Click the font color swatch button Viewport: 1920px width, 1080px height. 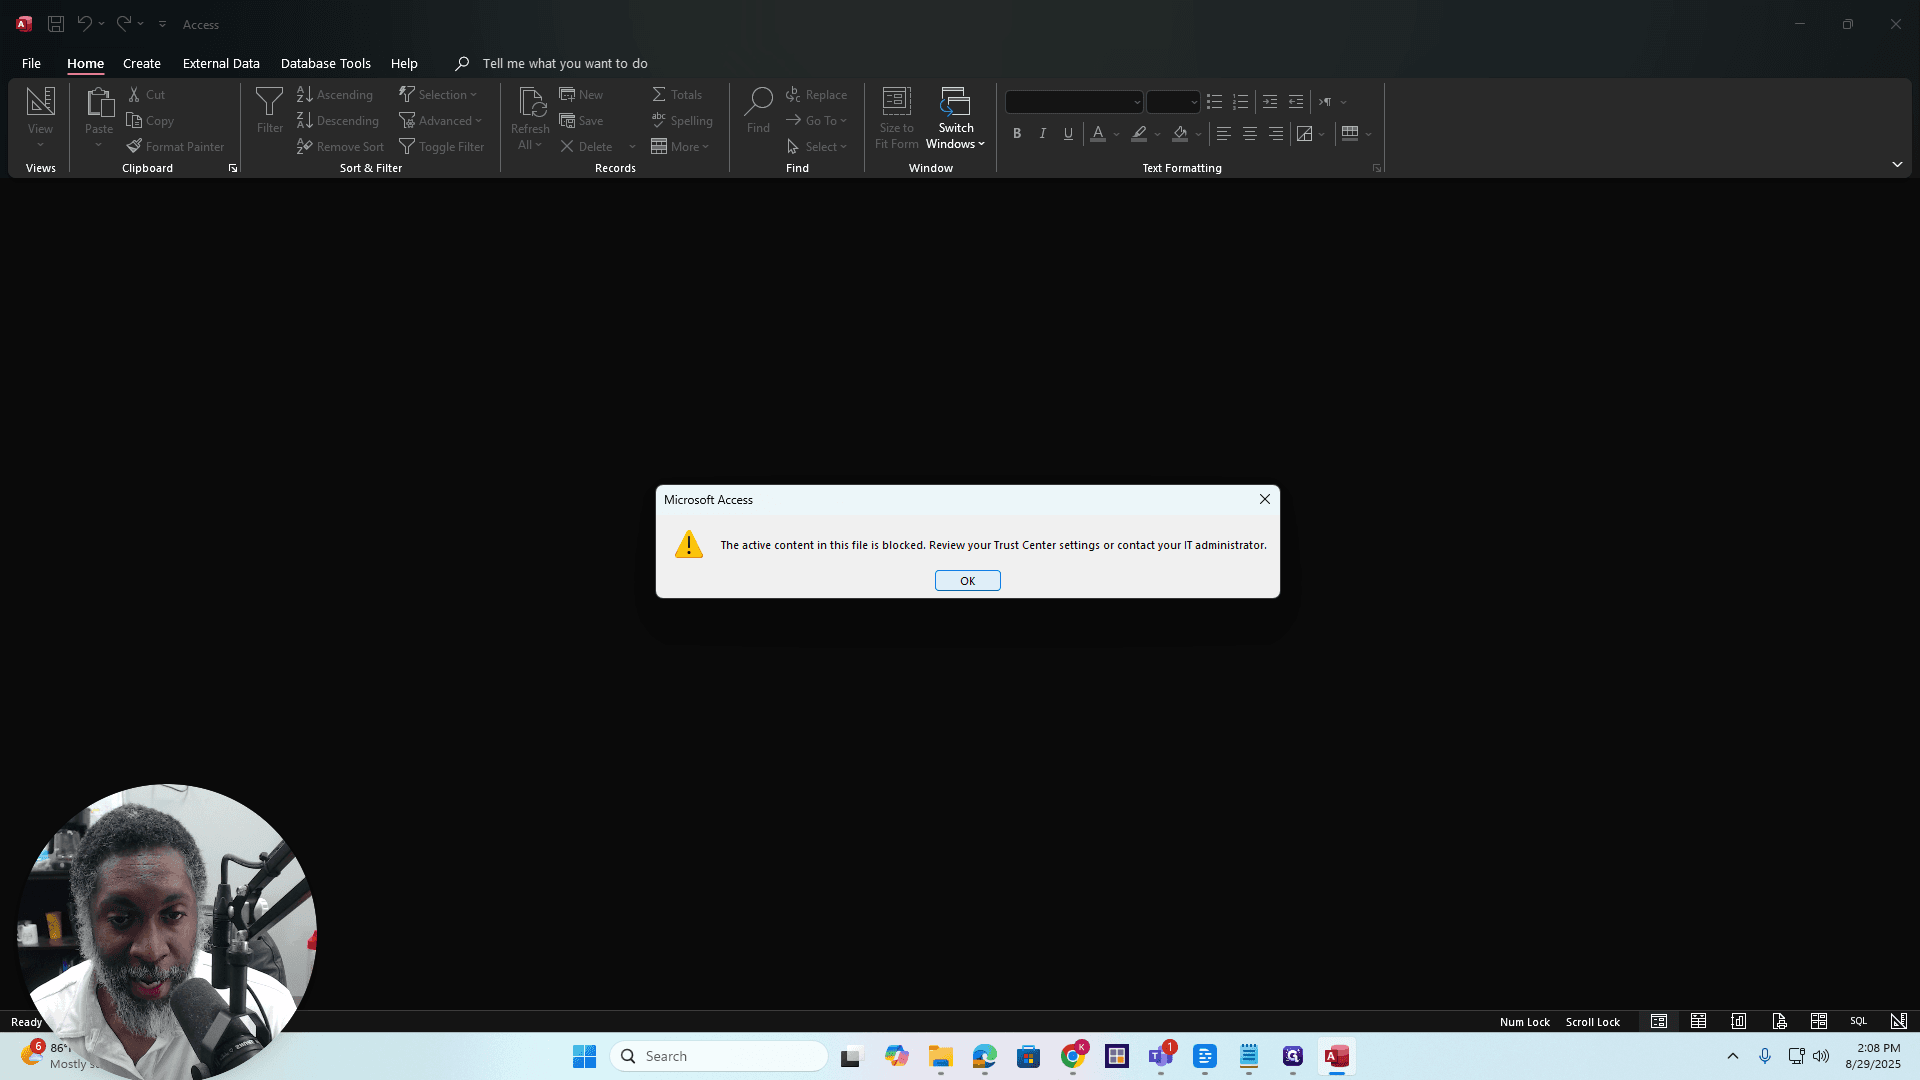tap(1098, 133)
